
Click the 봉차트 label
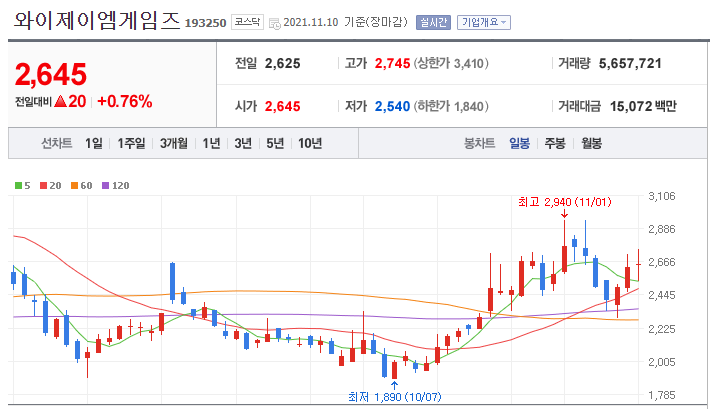479,144
